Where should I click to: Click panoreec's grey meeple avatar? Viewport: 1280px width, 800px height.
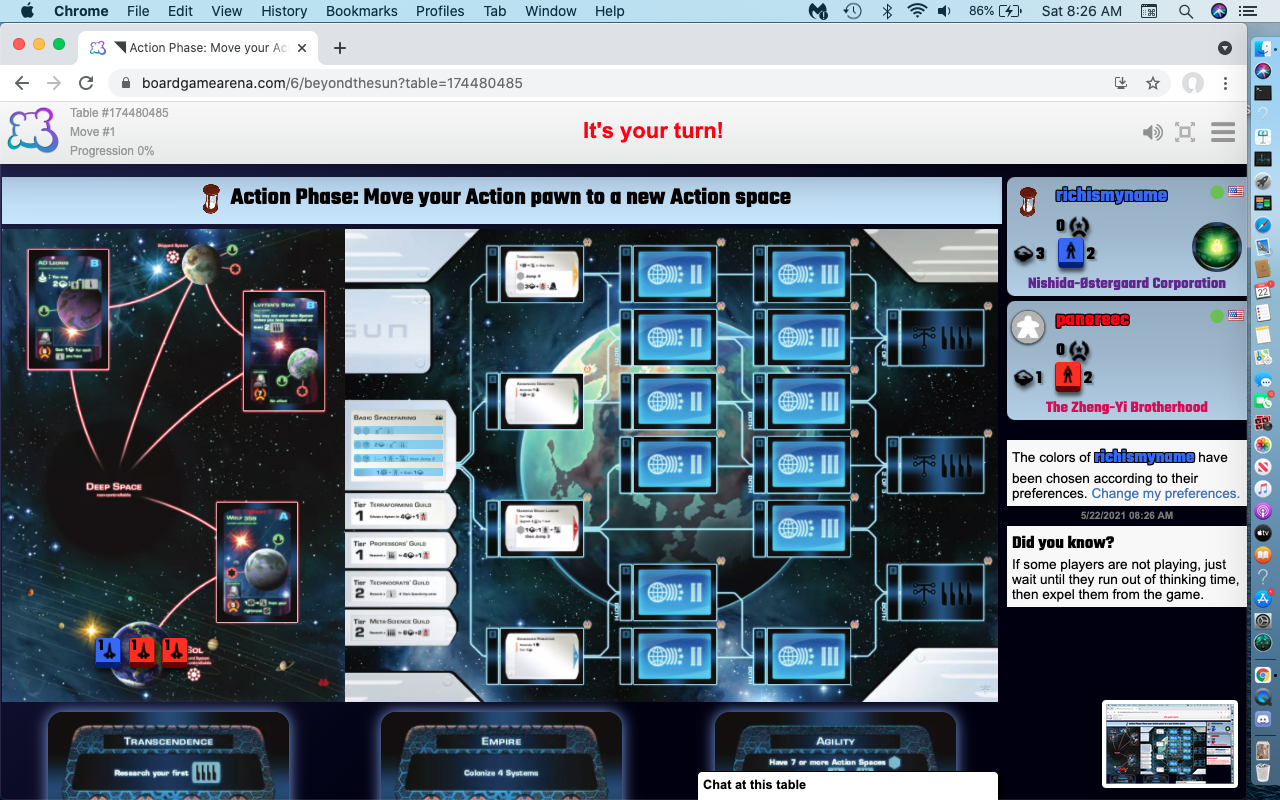tap(1028, 327)
